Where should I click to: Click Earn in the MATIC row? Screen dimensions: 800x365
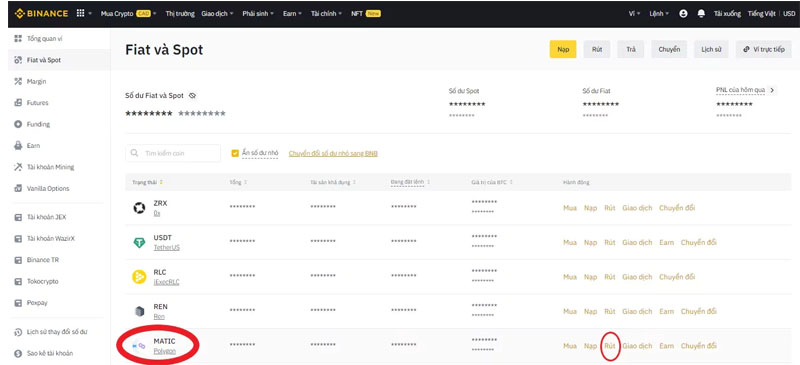point(666,346)
